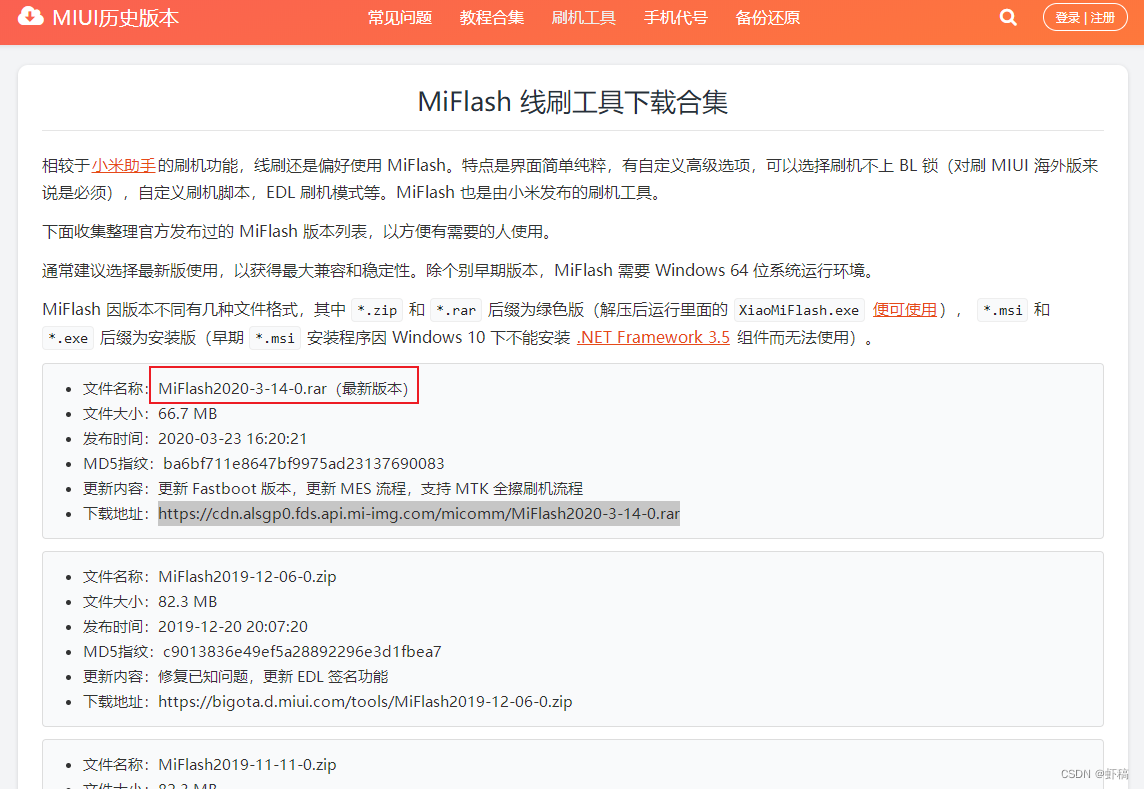Click the bigota.d.miui.com download URL
Viewport: 1144px width, 789px height.
click(x=365, y=701)
